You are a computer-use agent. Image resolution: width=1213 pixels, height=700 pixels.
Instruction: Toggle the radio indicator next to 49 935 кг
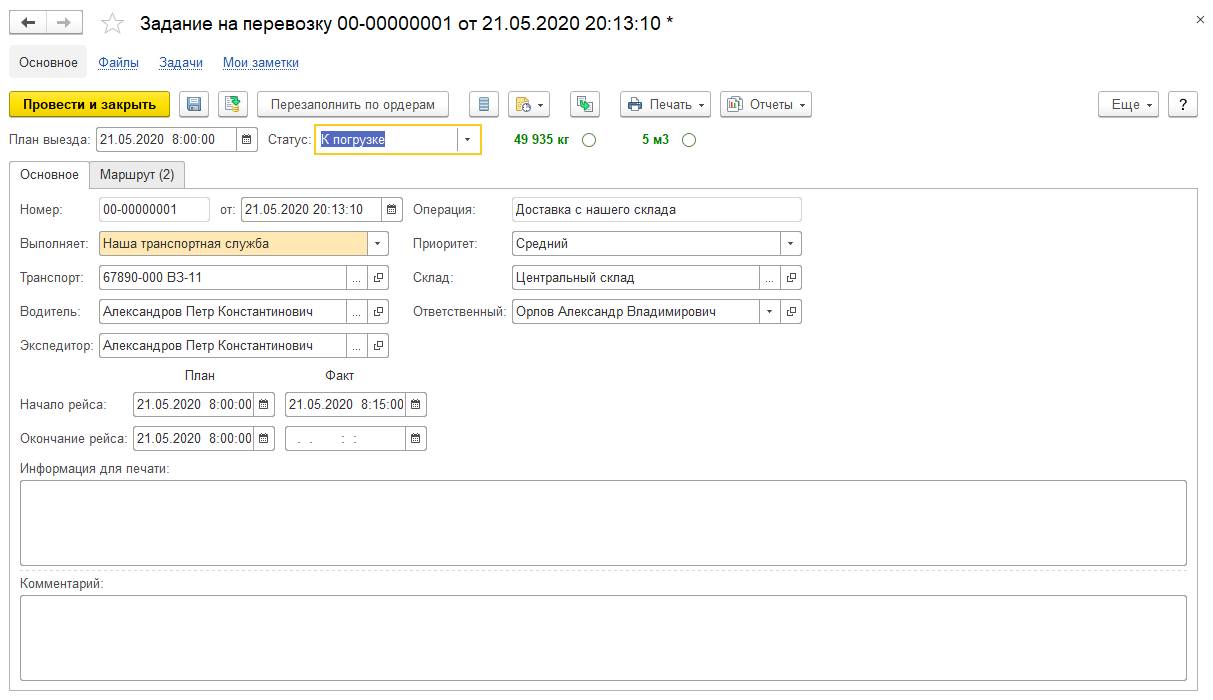(x=589, y=140)
